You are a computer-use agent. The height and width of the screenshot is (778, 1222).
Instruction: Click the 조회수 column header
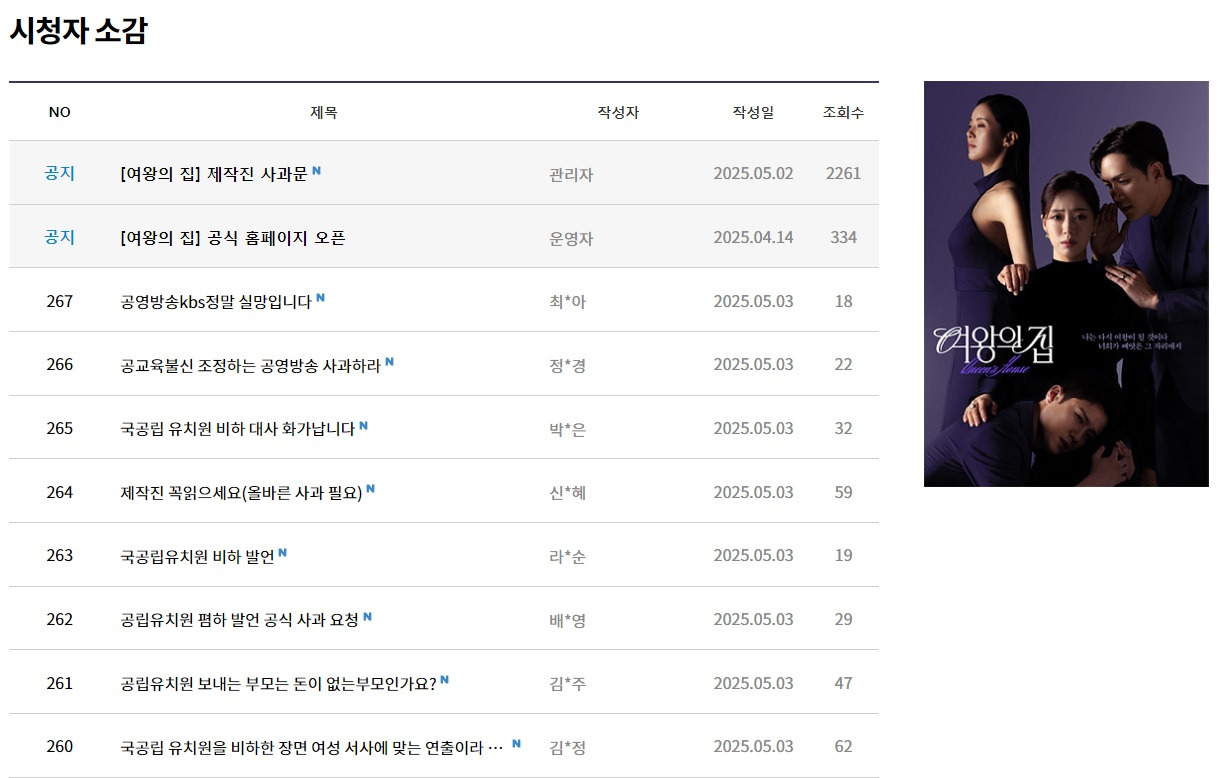tap(843, 112)
